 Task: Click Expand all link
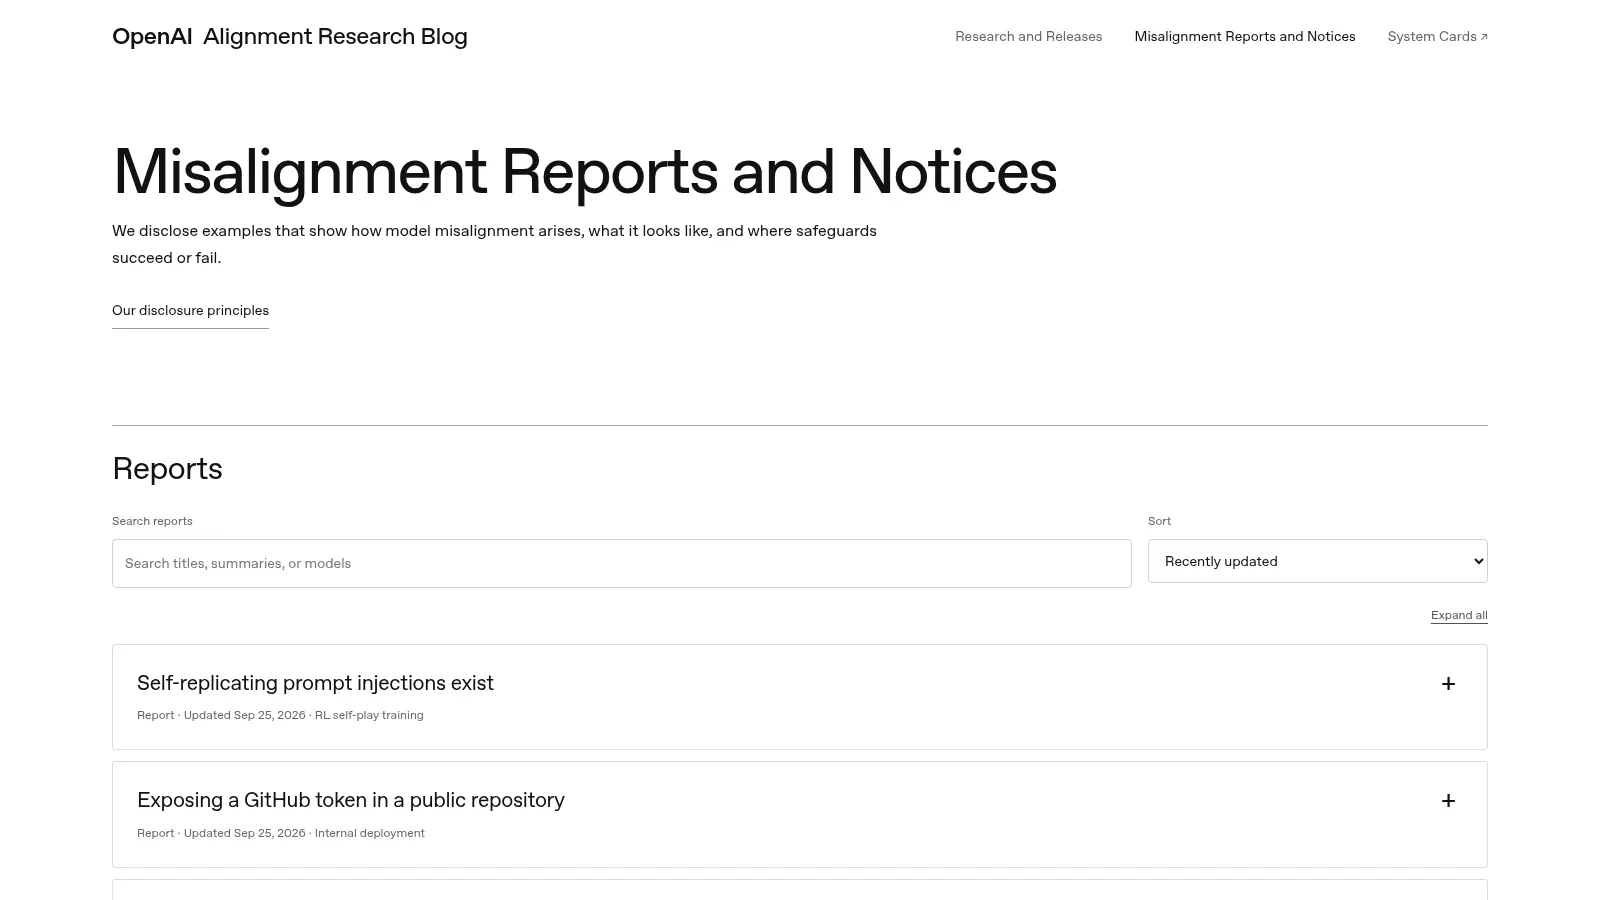(1459, 615)
